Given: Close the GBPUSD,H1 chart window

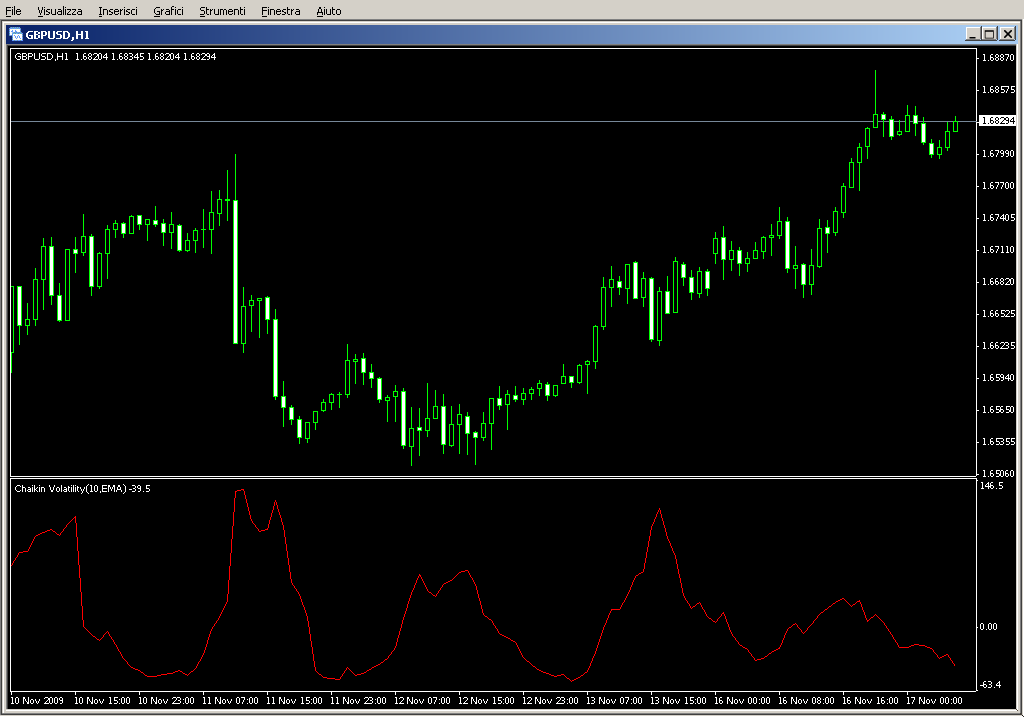Looking at the screenshot, I should (1007, 34).
